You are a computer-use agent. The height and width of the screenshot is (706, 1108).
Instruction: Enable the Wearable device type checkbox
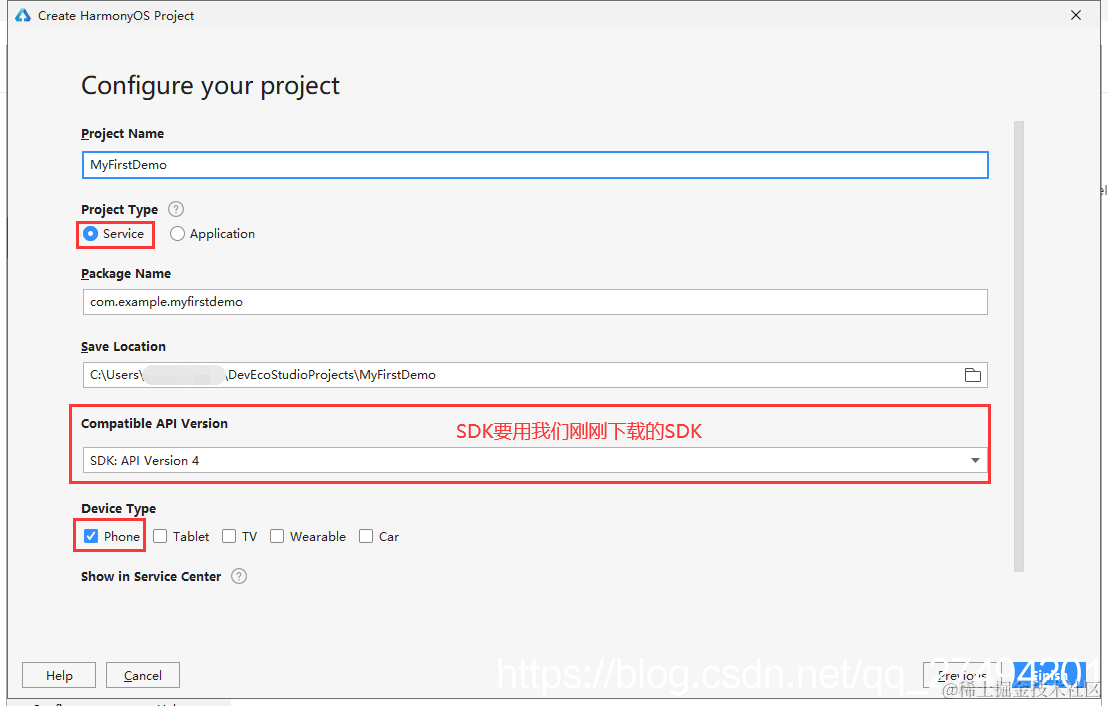pyautogui.click(x=277, y=536)
